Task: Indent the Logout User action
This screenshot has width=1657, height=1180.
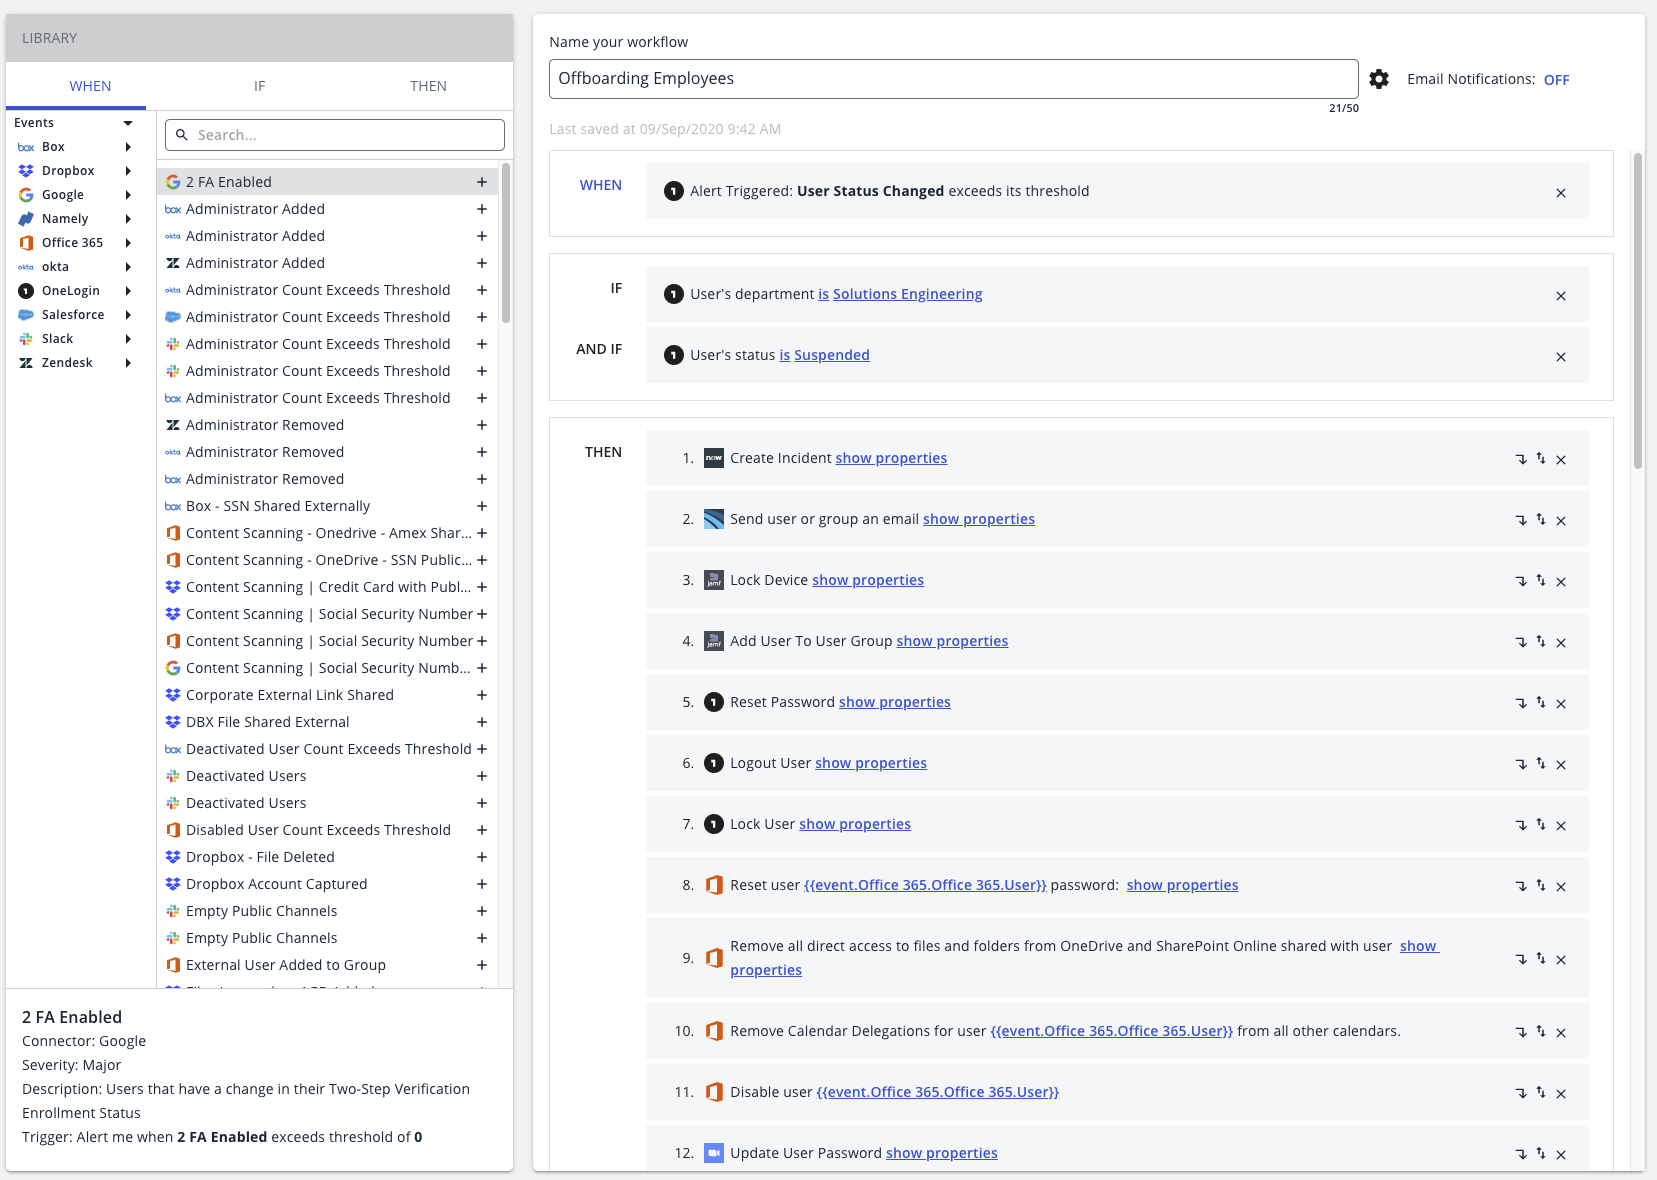Action: (1521, 764)
